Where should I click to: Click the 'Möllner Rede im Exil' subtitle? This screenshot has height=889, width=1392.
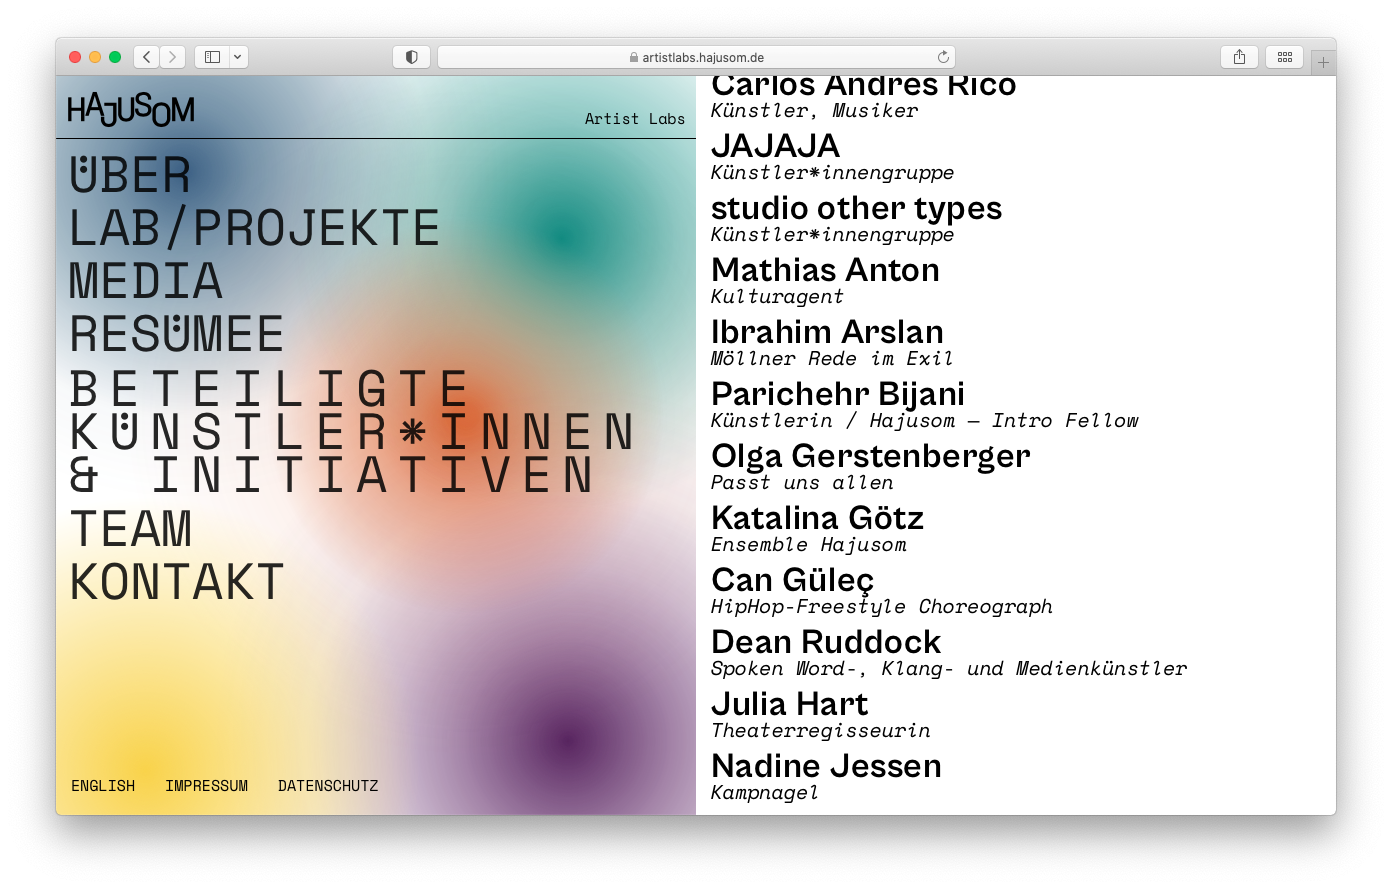coord(832,358)
